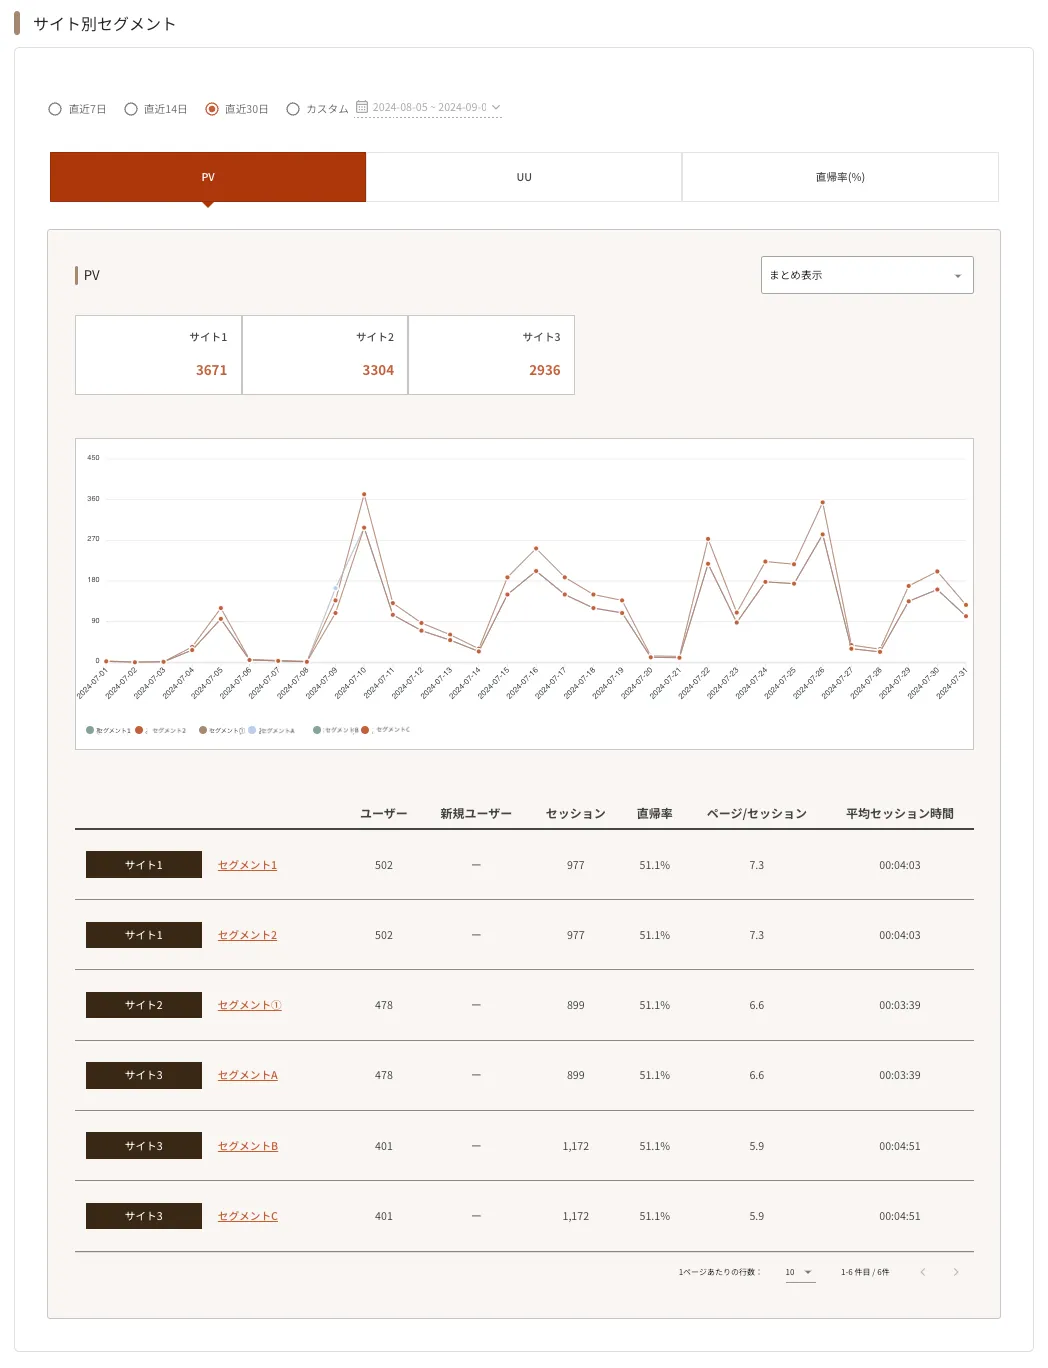Select the カスタム radio button
Image resolution: width=1048 pixels, height=1368 pixels.
[293, 109]
